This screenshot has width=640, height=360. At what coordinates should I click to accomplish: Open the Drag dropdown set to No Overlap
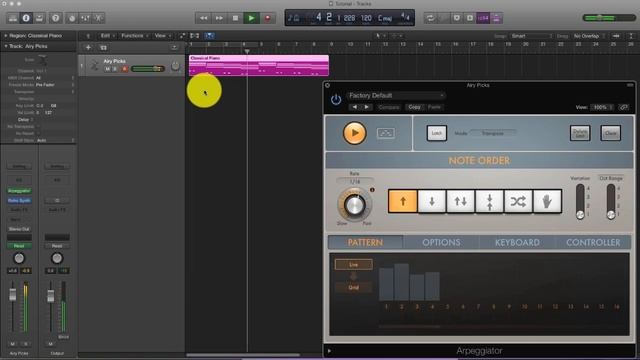tap(589, 36)
